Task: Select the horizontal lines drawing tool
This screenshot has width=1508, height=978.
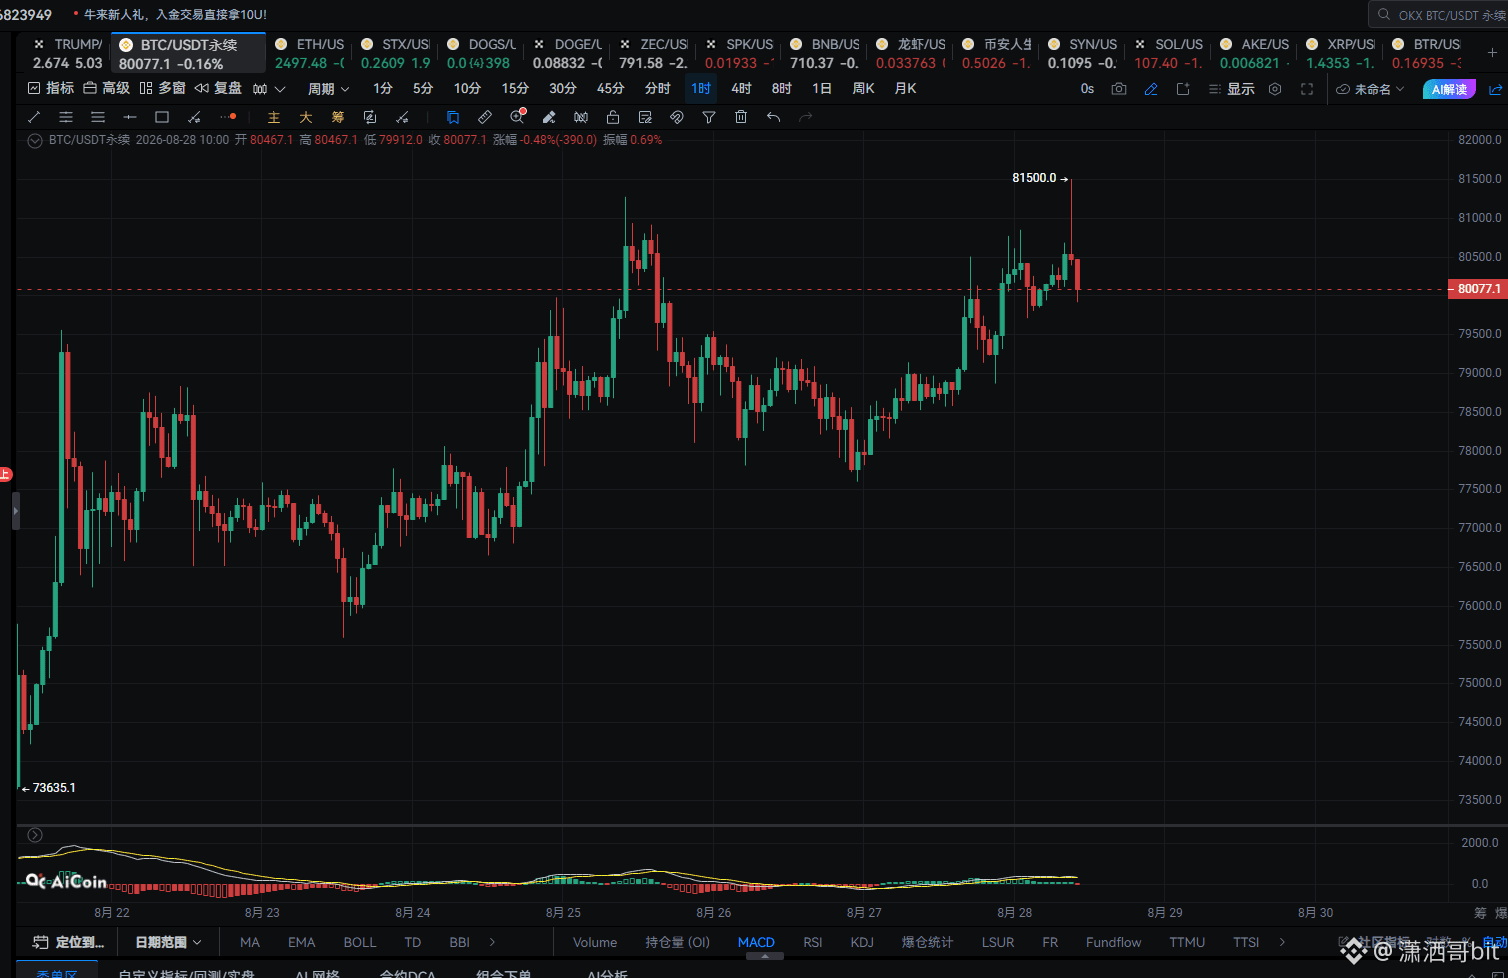Action: 98,117
